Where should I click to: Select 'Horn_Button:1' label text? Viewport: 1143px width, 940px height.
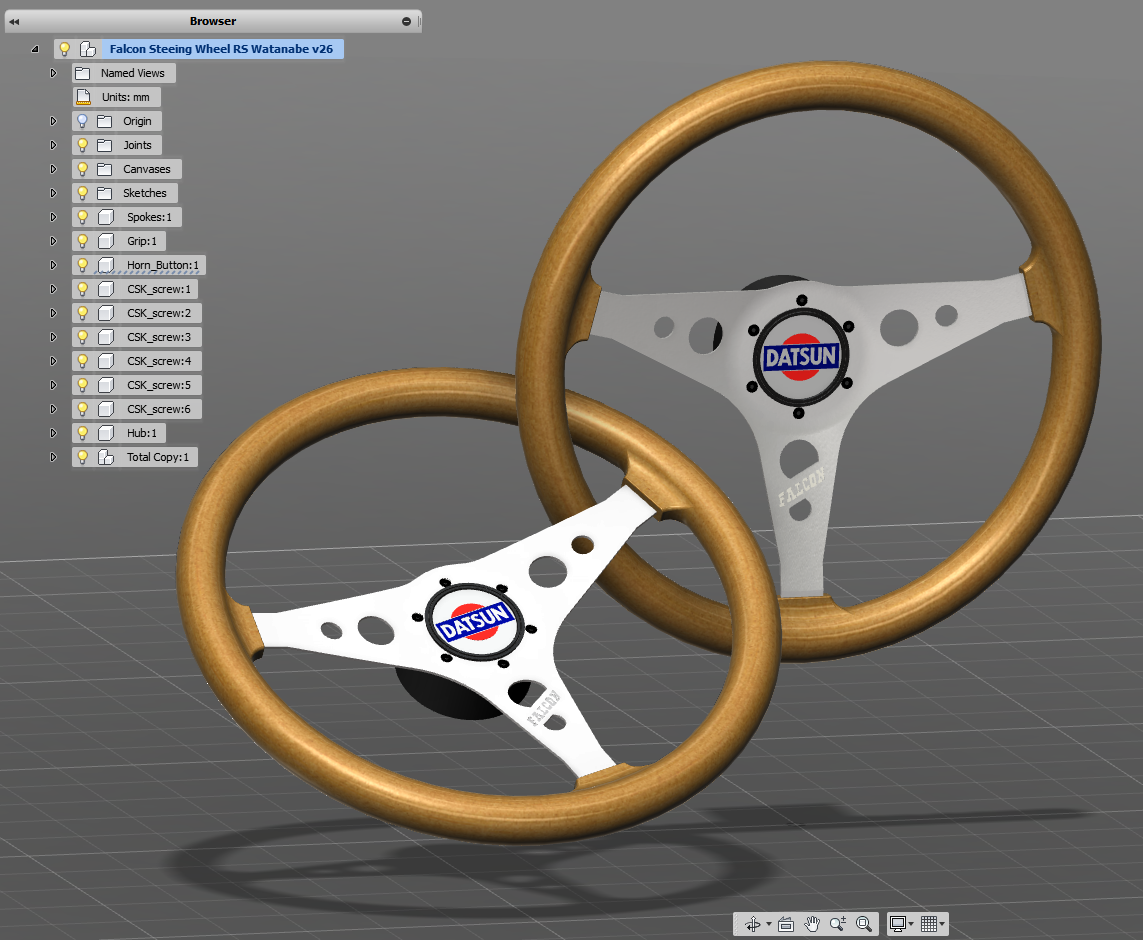163,265
